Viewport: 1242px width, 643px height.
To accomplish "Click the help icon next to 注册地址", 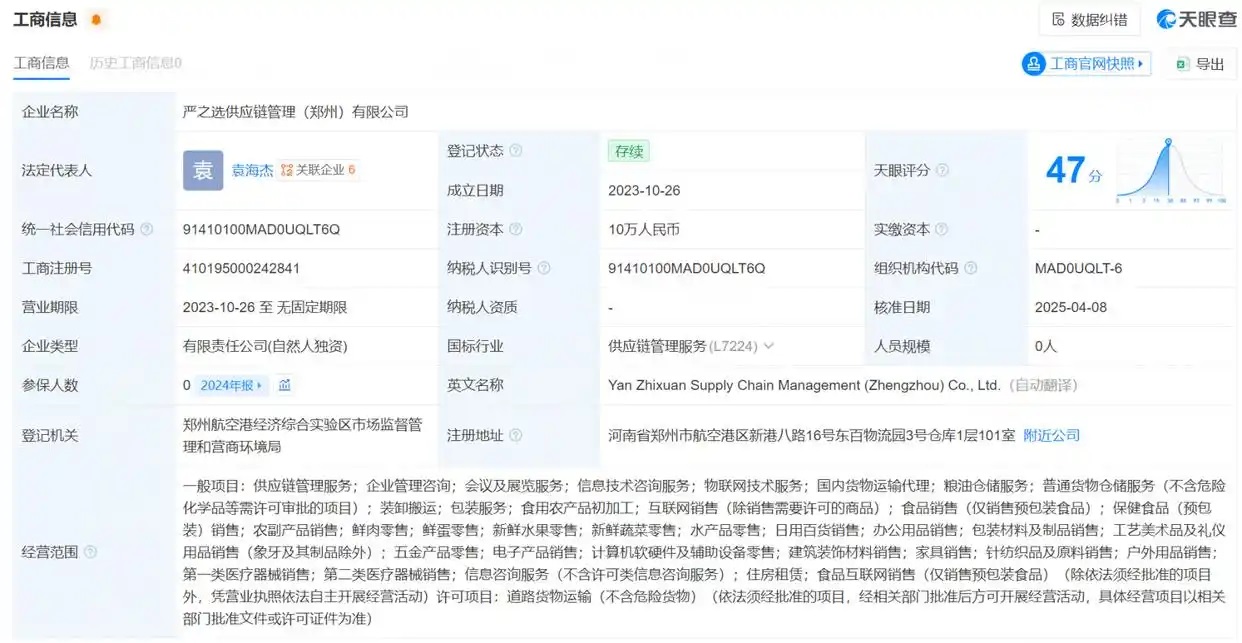I will click(x=516, y=435).
